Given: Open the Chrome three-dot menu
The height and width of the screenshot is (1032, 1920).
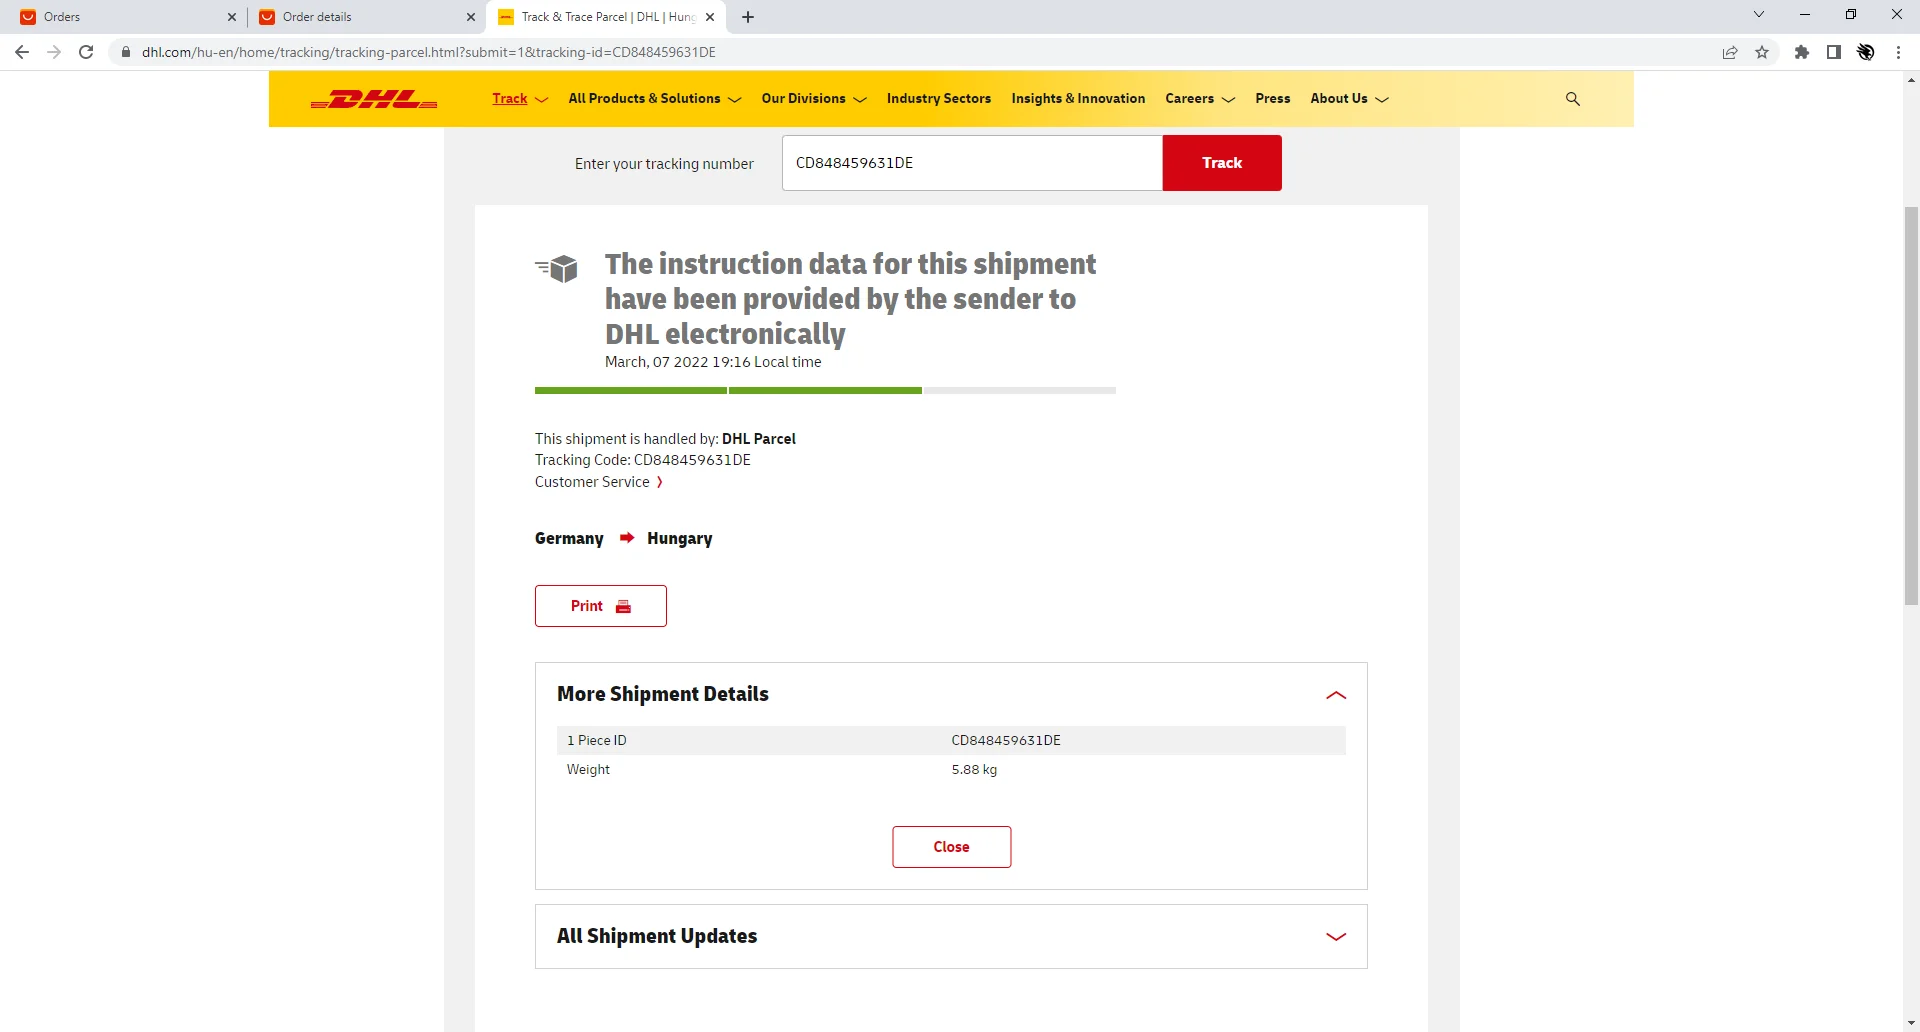Looking at the screenshot, I should (x=1898, y=52).
